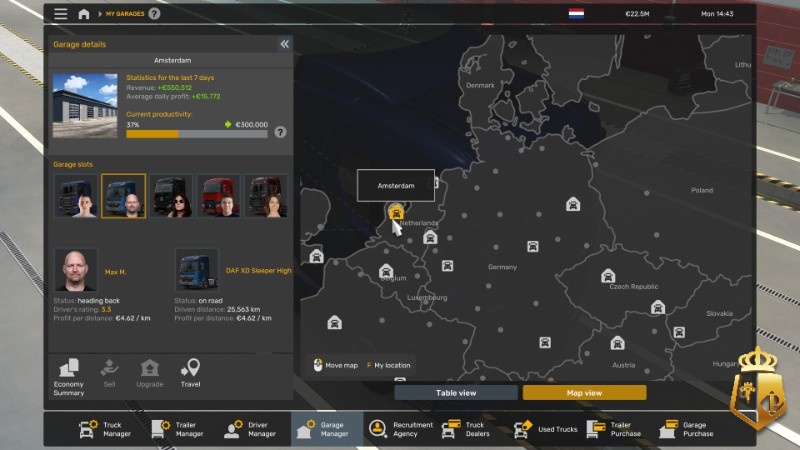
Task: Select fifth garage slot with dark red truck
Action: click(x=266, y=196)
